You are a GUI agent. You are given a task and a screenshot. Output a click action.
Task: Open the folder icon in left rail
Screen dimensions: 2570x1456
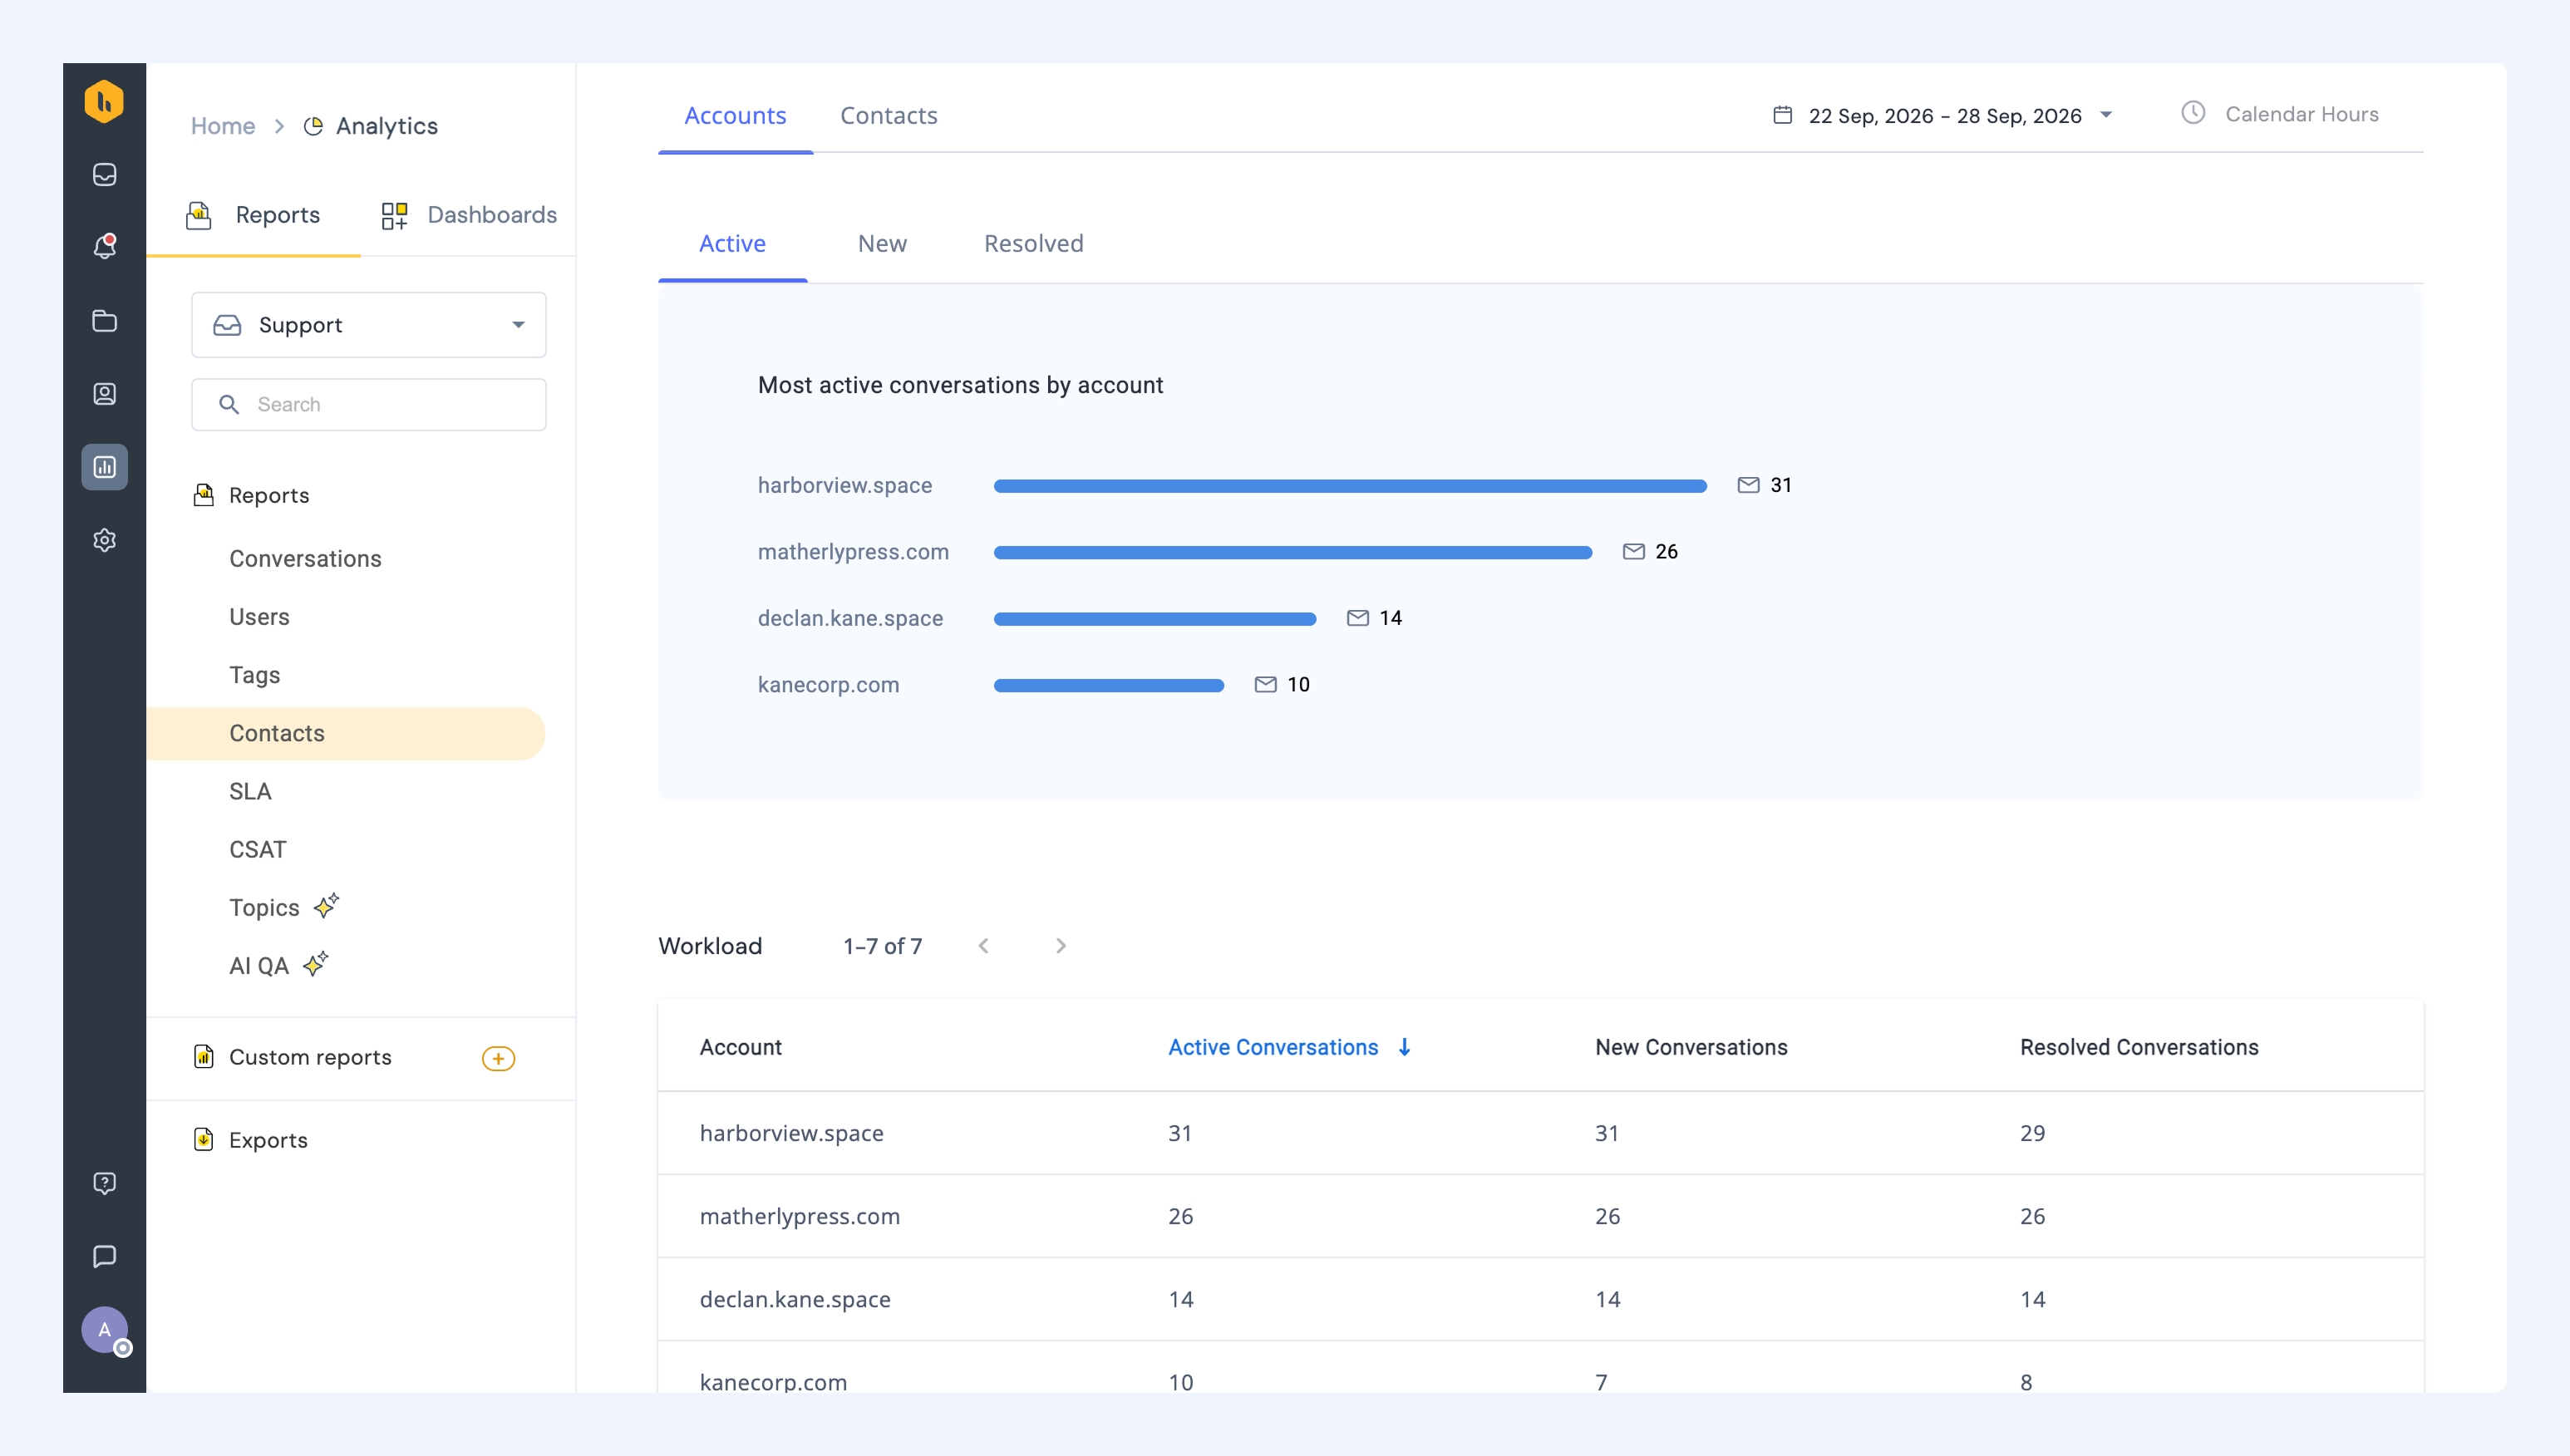[104, 321]
